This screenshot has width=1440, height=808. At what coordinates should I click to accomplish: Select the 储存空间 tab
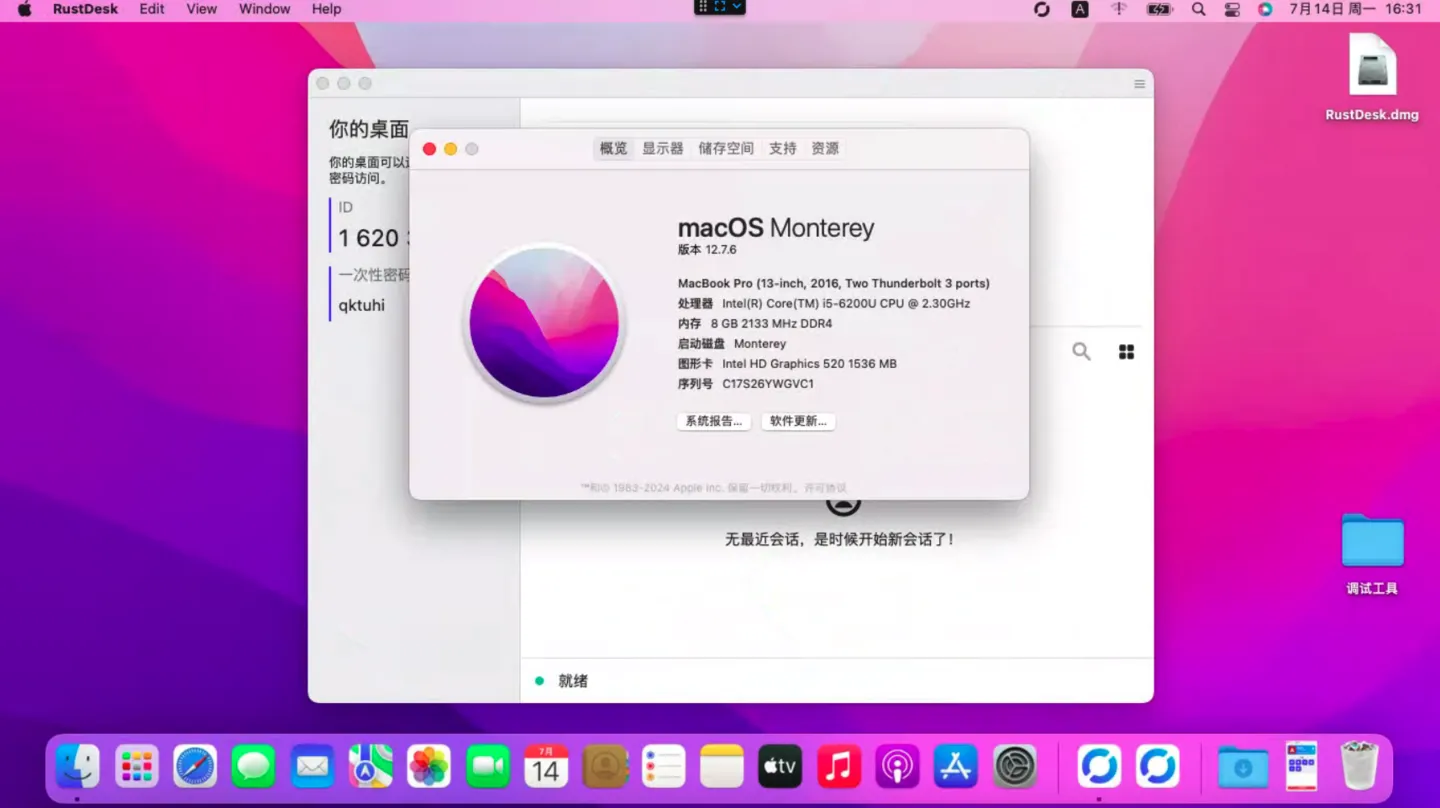pos(726,148)
